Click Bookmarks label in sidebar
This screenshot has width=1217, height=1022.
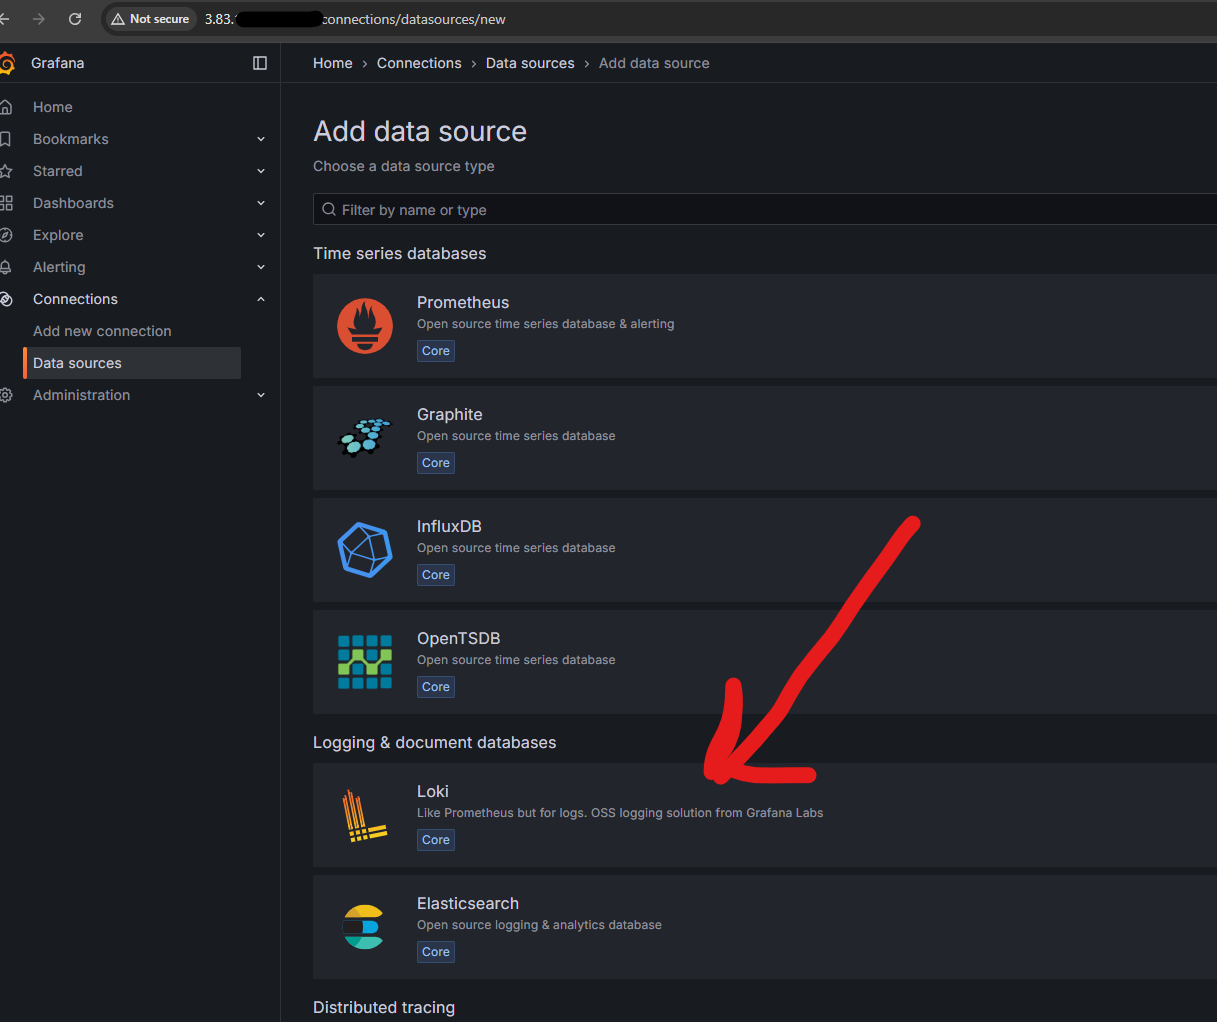coord(71,139)
